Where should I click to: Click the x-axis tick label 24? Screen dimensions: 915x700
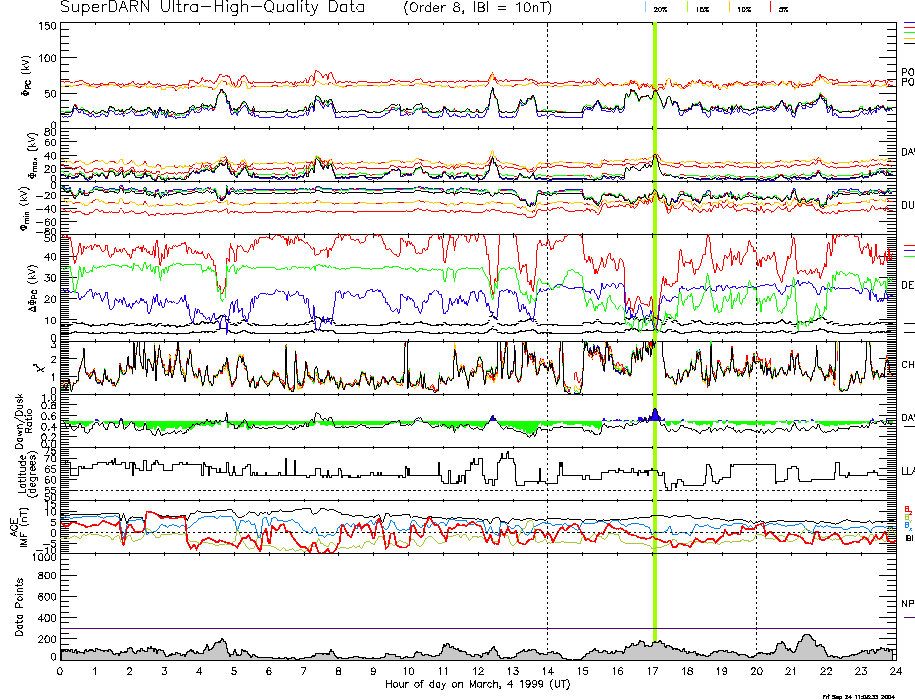[893, 672]
